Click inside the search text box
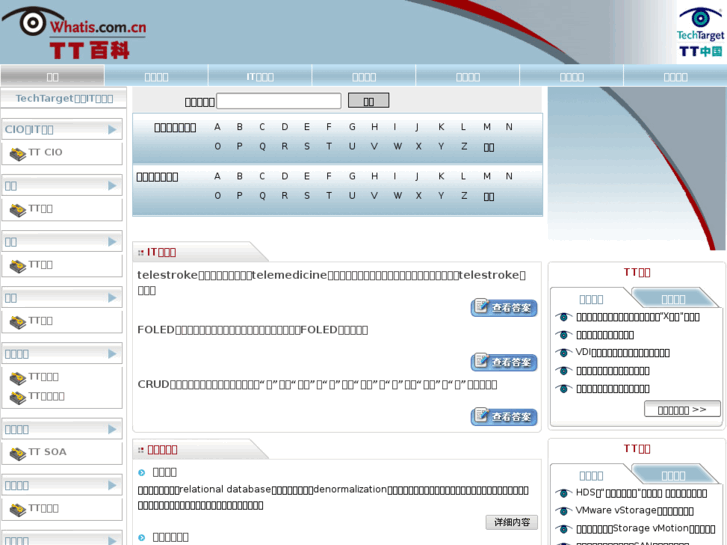The width and height of the screenshot is (727, 545). point(279,101)
